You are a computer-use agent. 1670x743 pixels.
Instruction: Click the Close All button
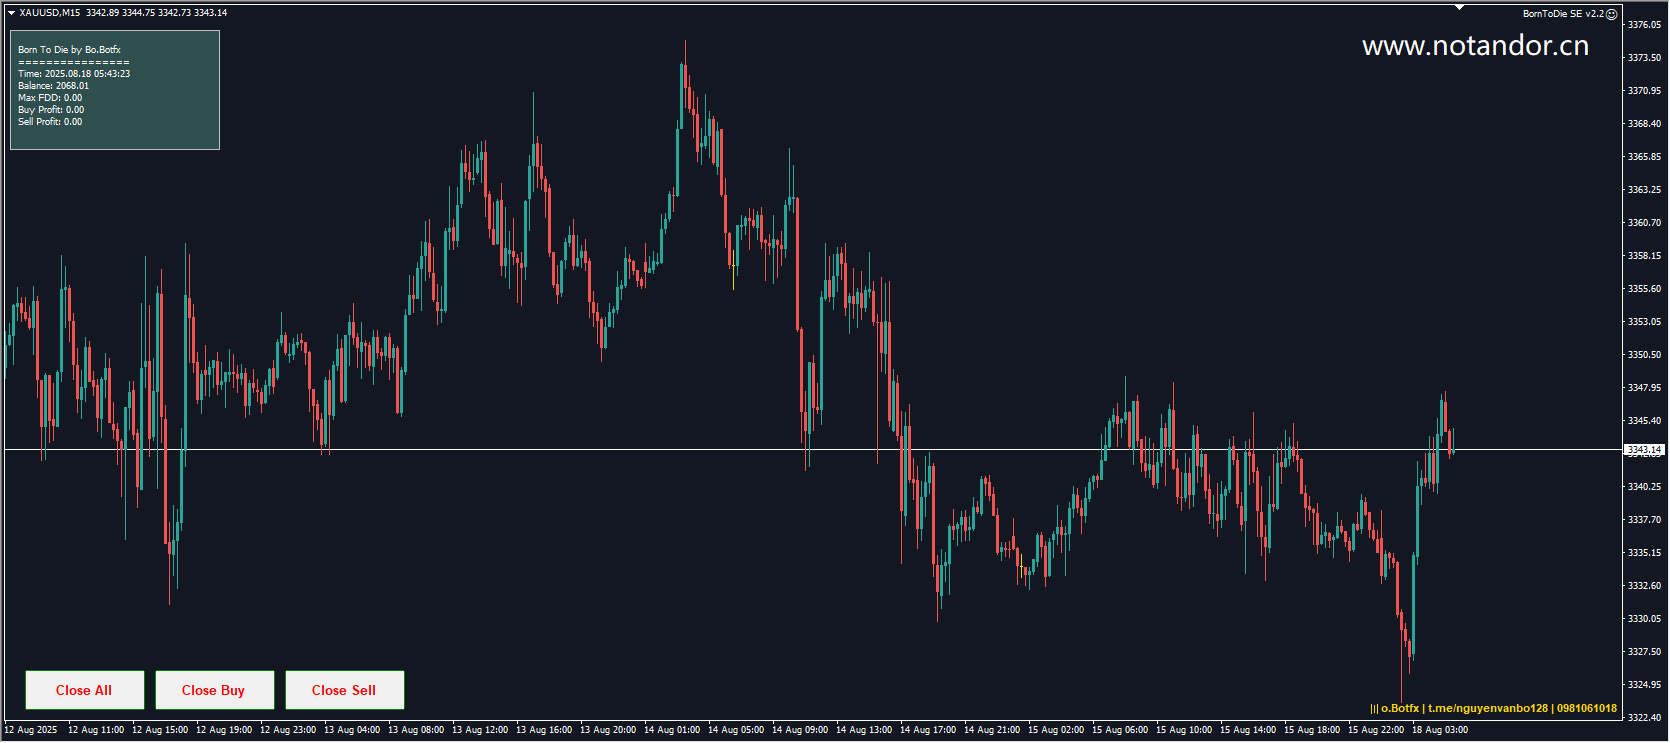(84, 690)
